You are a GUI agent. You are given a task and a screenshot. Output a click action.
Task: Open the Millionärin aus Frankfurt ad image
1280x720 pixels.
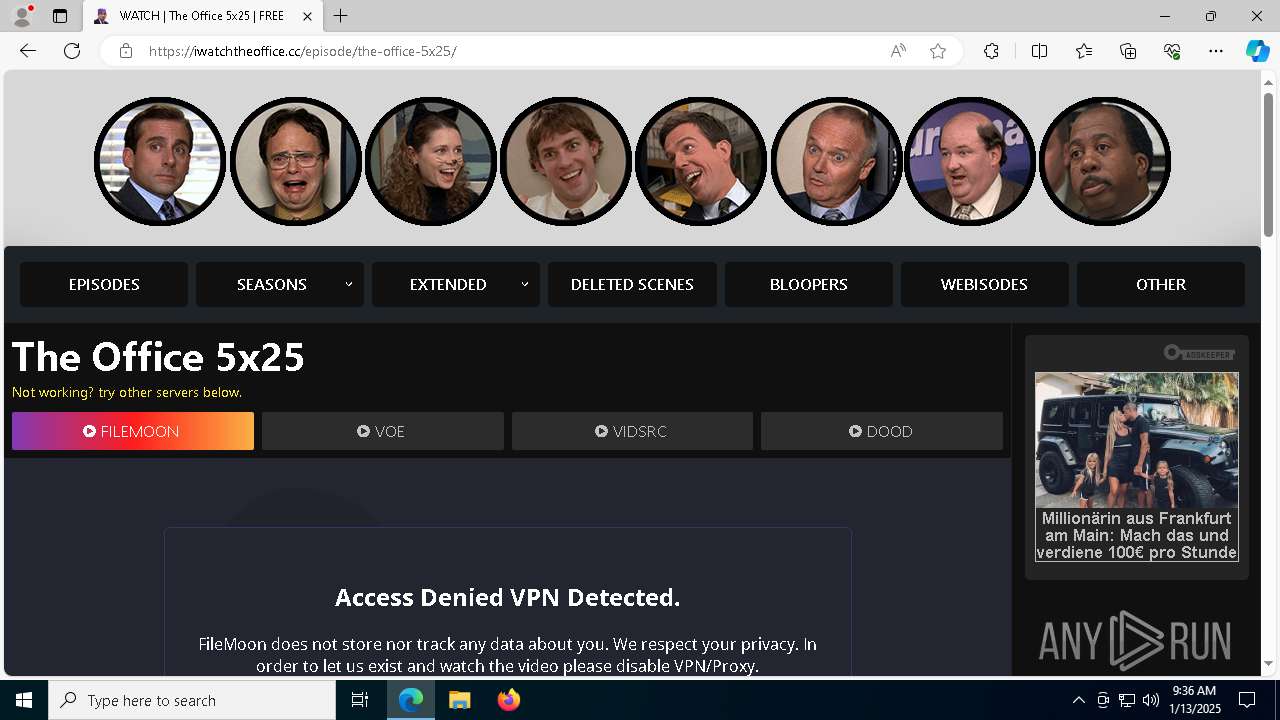point(1137,440)
